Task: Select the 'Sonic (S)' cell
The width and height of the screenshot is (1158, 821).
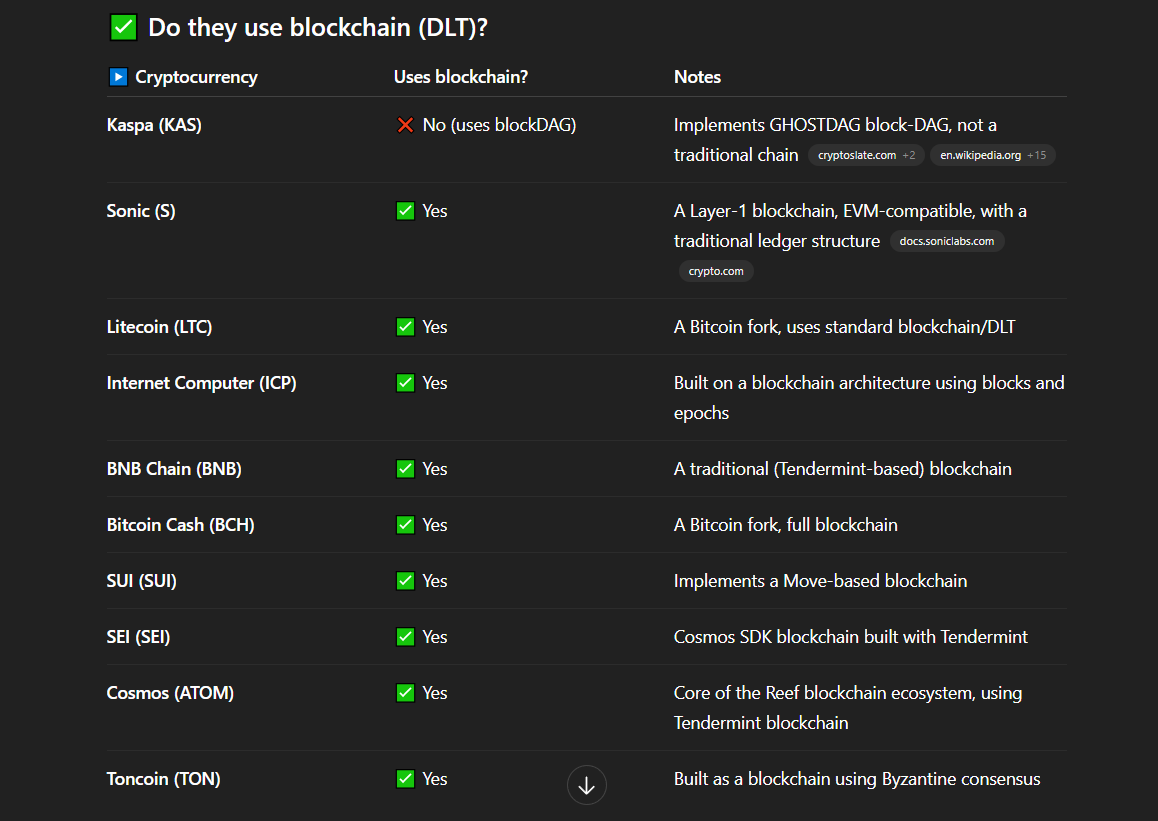Action: pos(141,211)
